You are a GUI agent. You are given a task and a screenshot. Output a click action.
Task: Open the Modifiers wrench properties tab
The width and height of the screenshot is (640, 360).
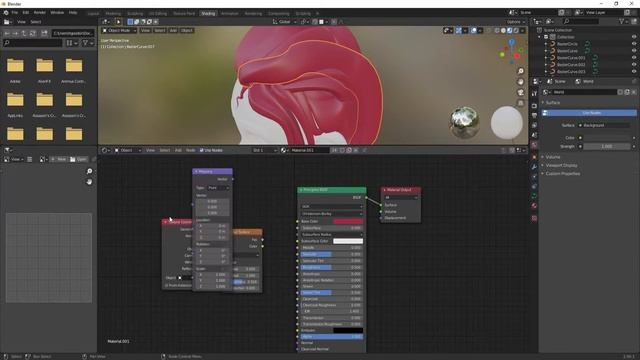534,167
